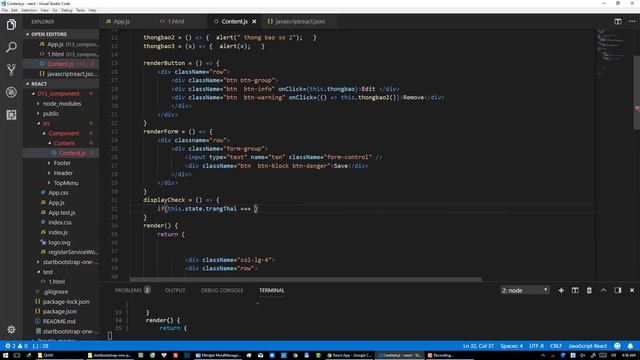This screenshot has height=360, width=640.
Task: Change language mode JavaScript React
Action: click(588, 346)
